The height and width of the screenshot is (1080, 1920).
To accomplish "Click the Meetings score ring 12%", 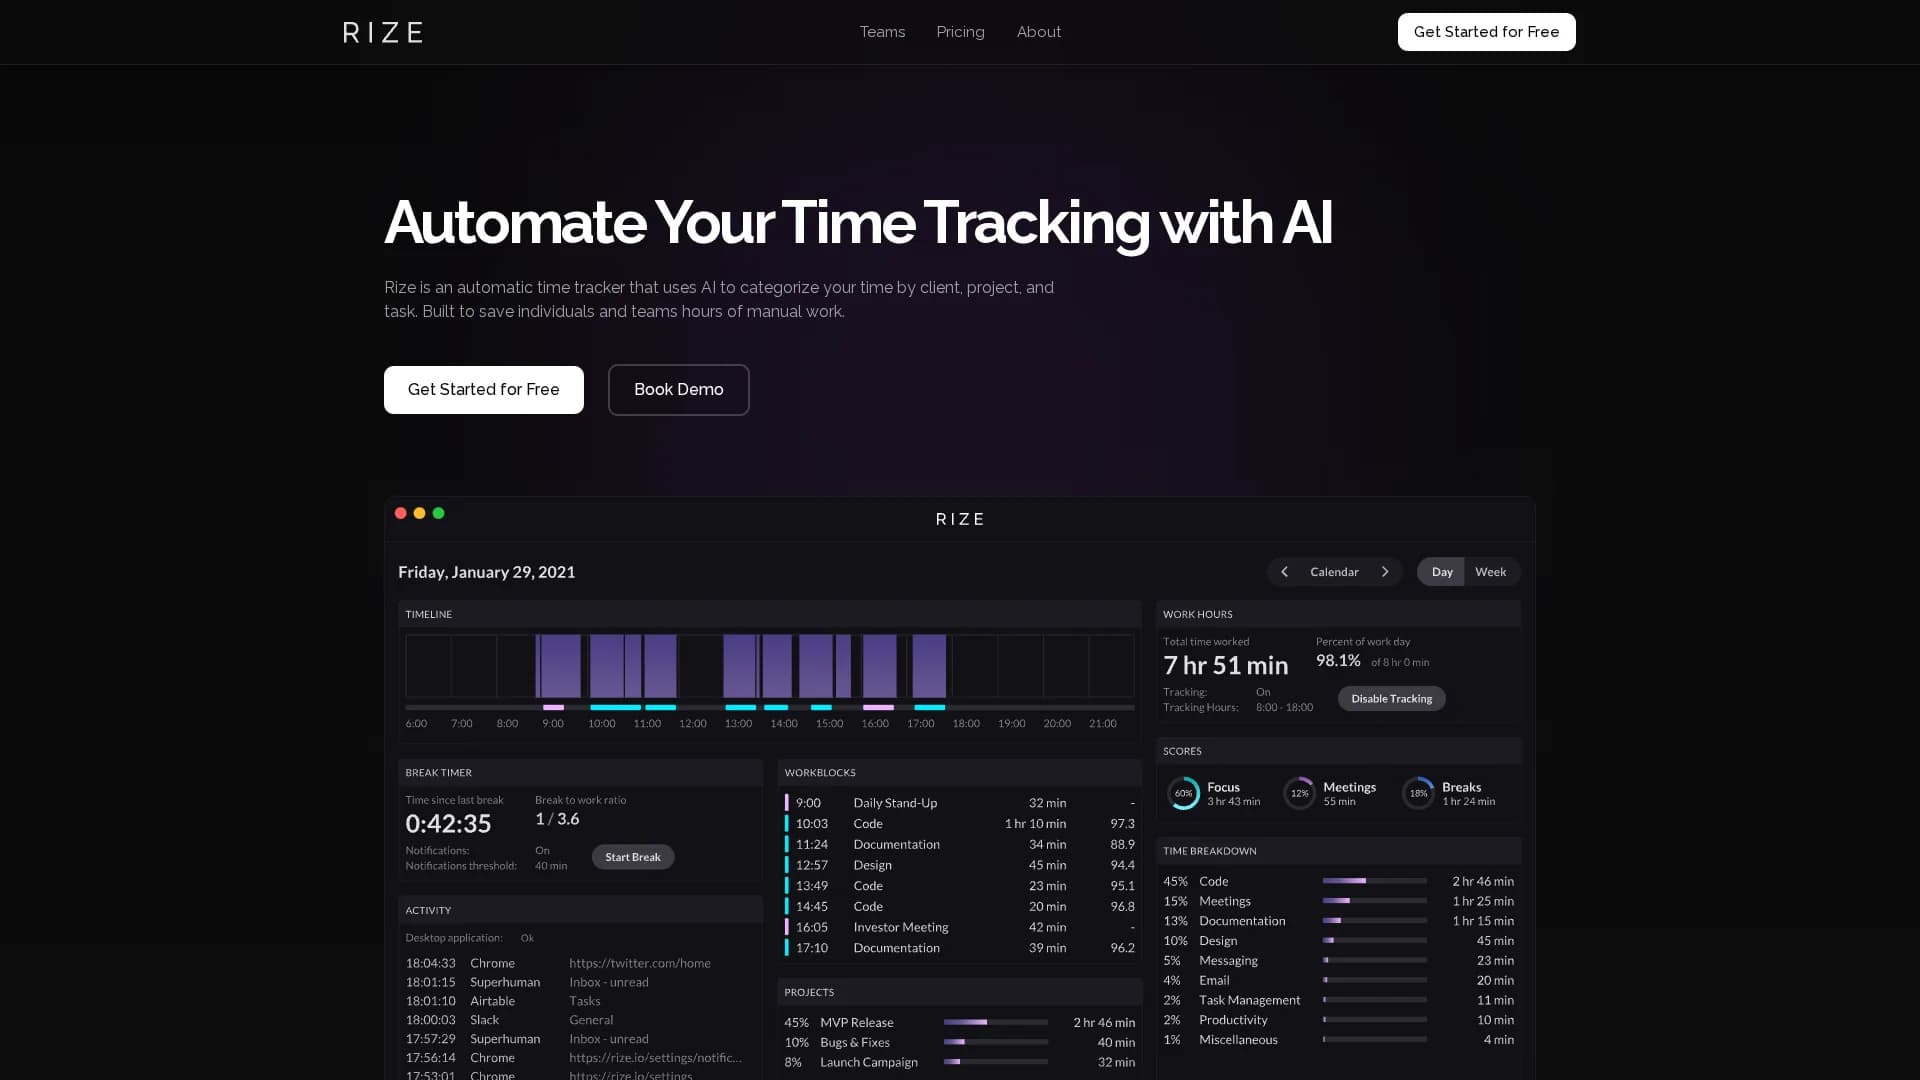I will coord(1299,793).
